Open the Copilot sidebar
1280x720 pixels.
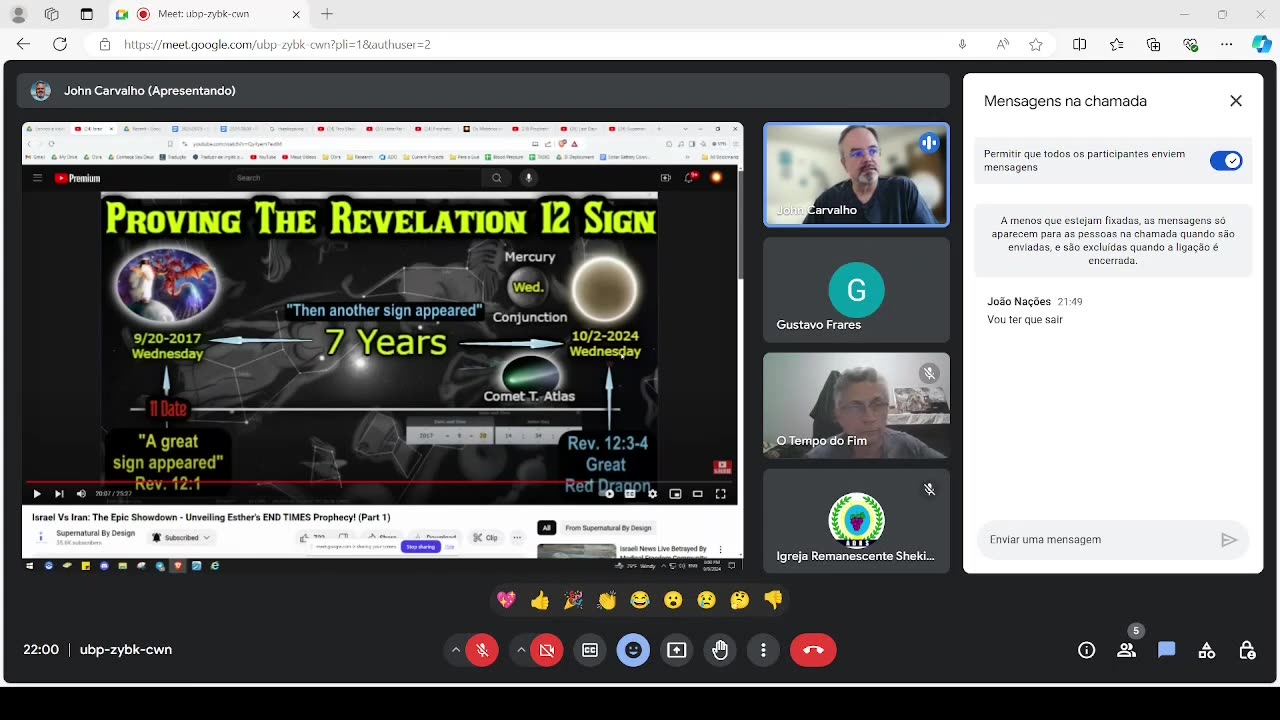(1262, 44)
